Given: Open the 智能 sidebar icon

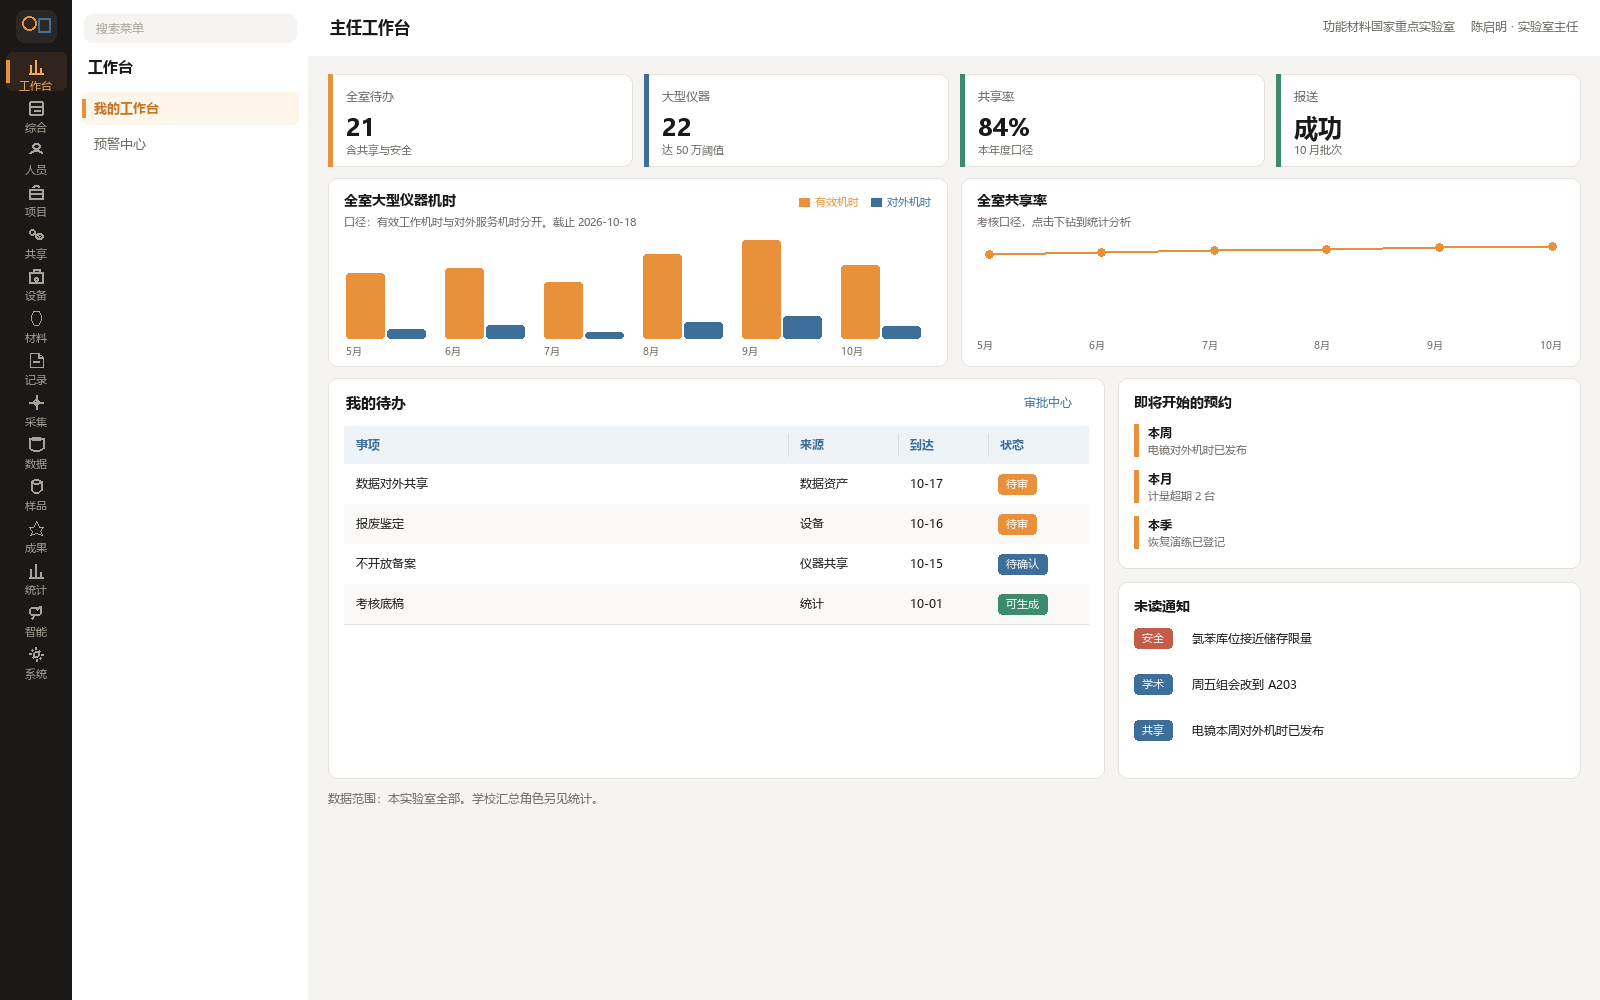Looking at the screenshot, I should tap(36, 620).
